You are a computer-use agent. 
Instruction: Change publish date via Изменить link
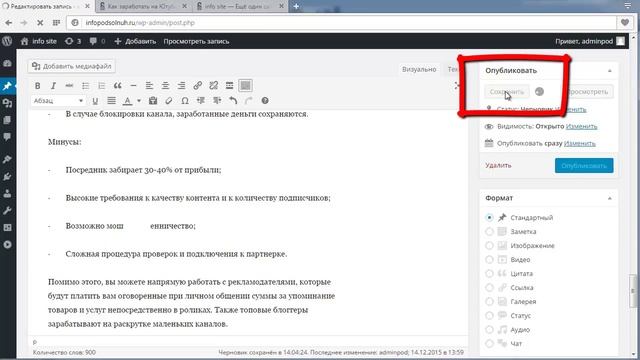coord(580,144)
